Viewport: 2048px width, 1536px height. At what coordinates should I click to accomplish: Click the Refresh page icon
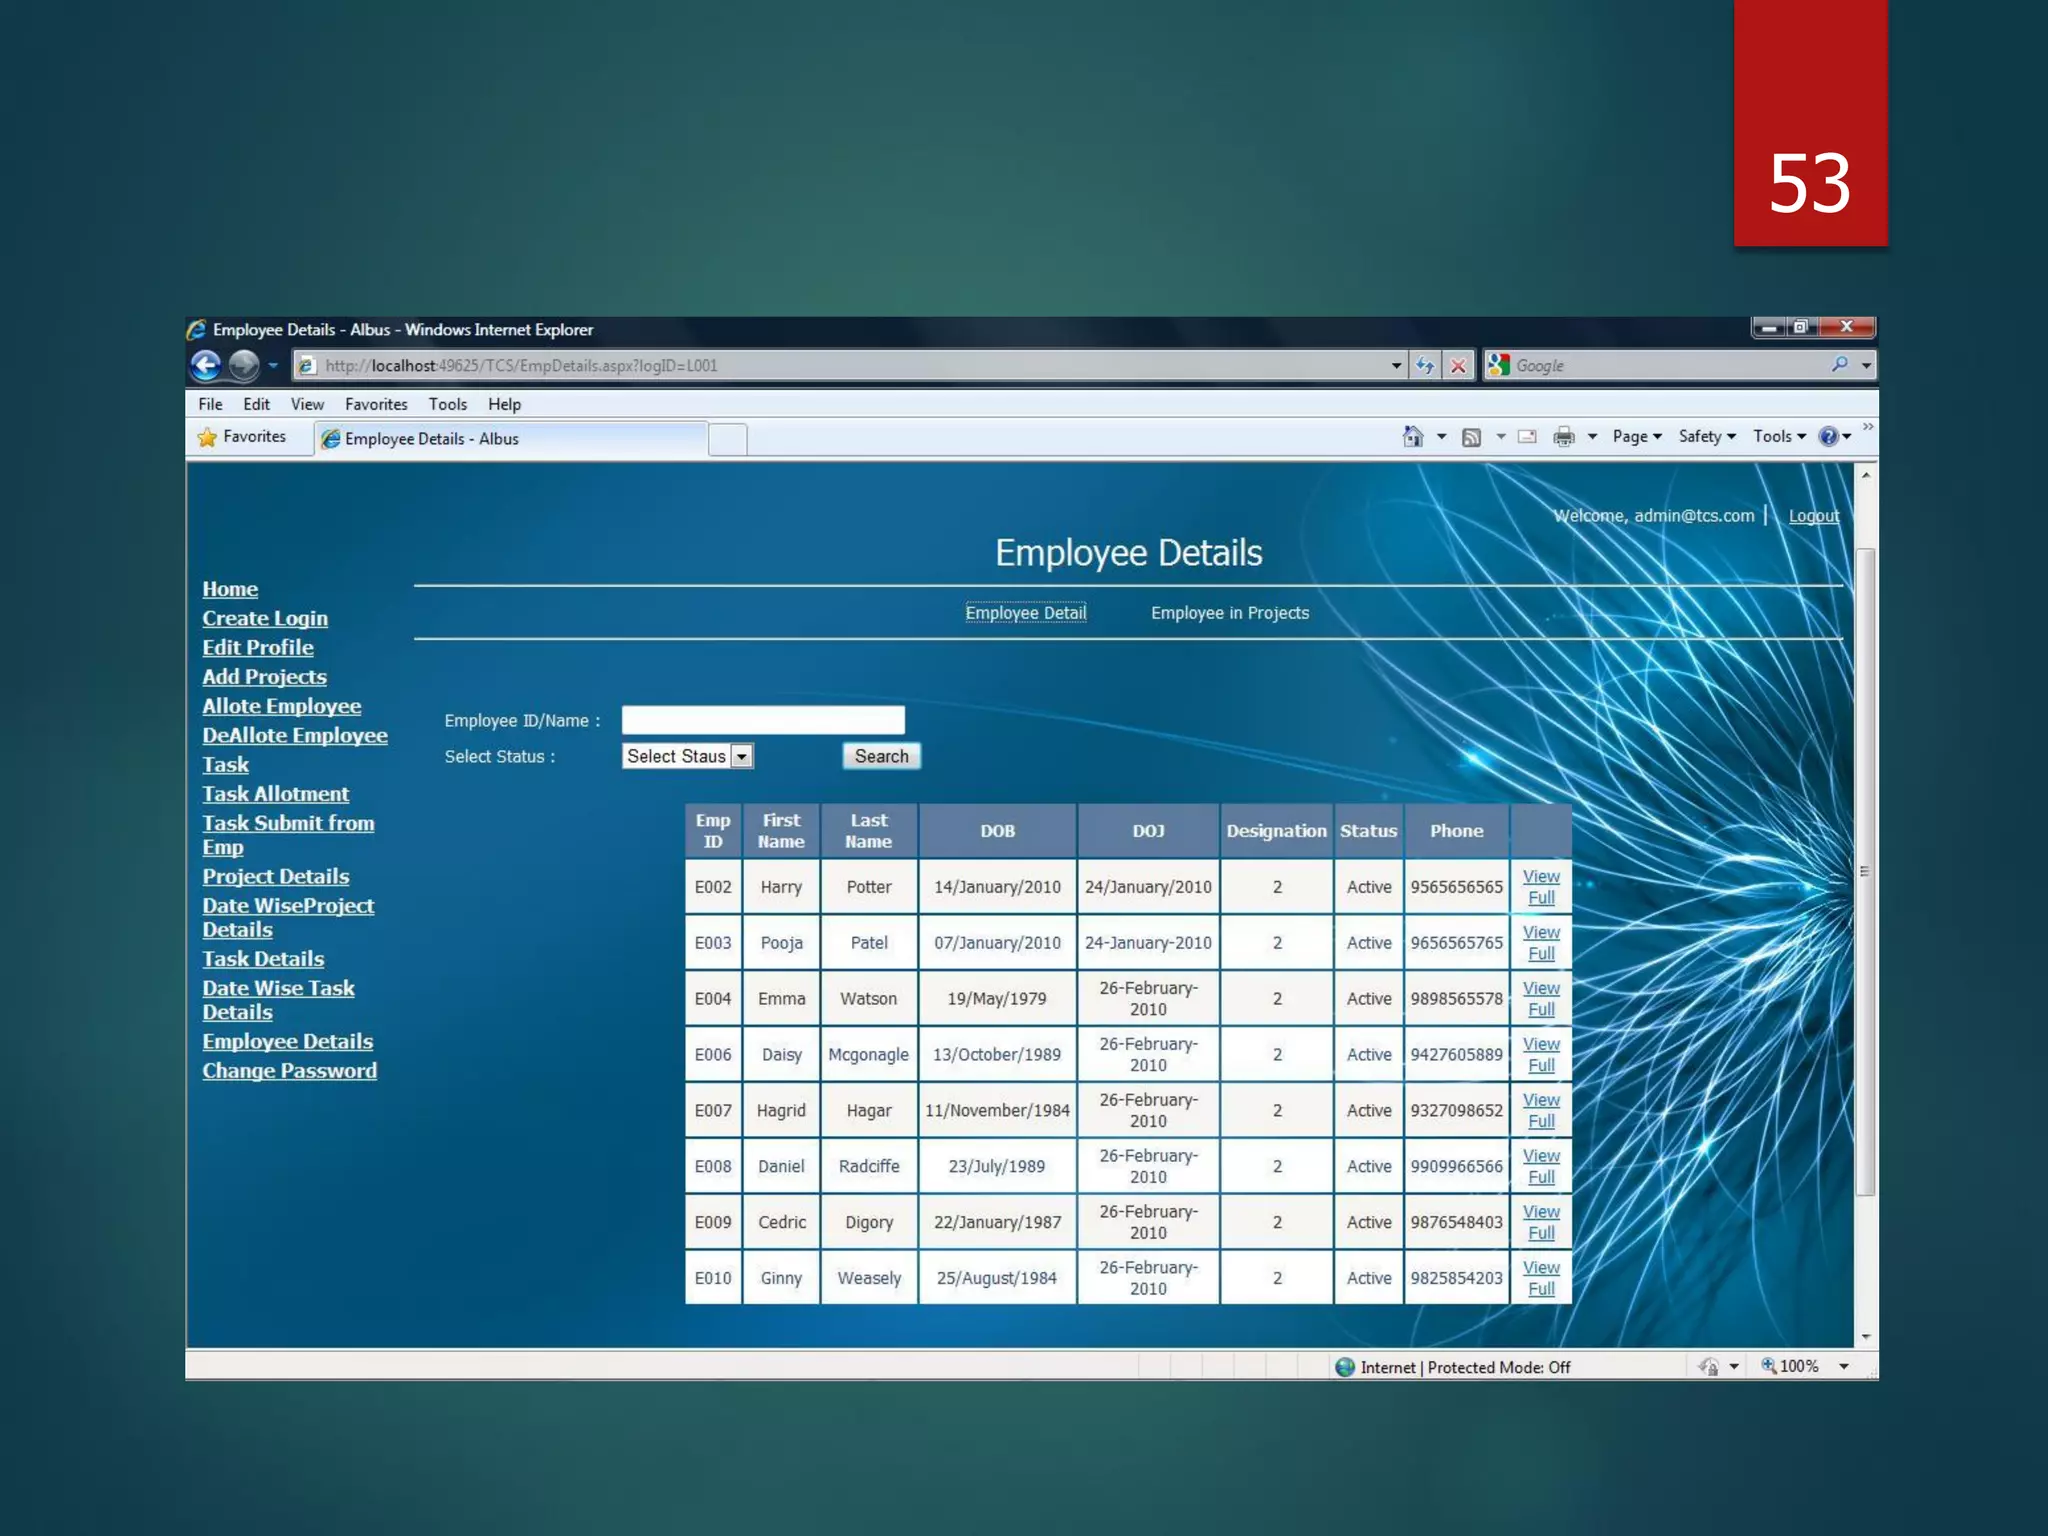1425,366
